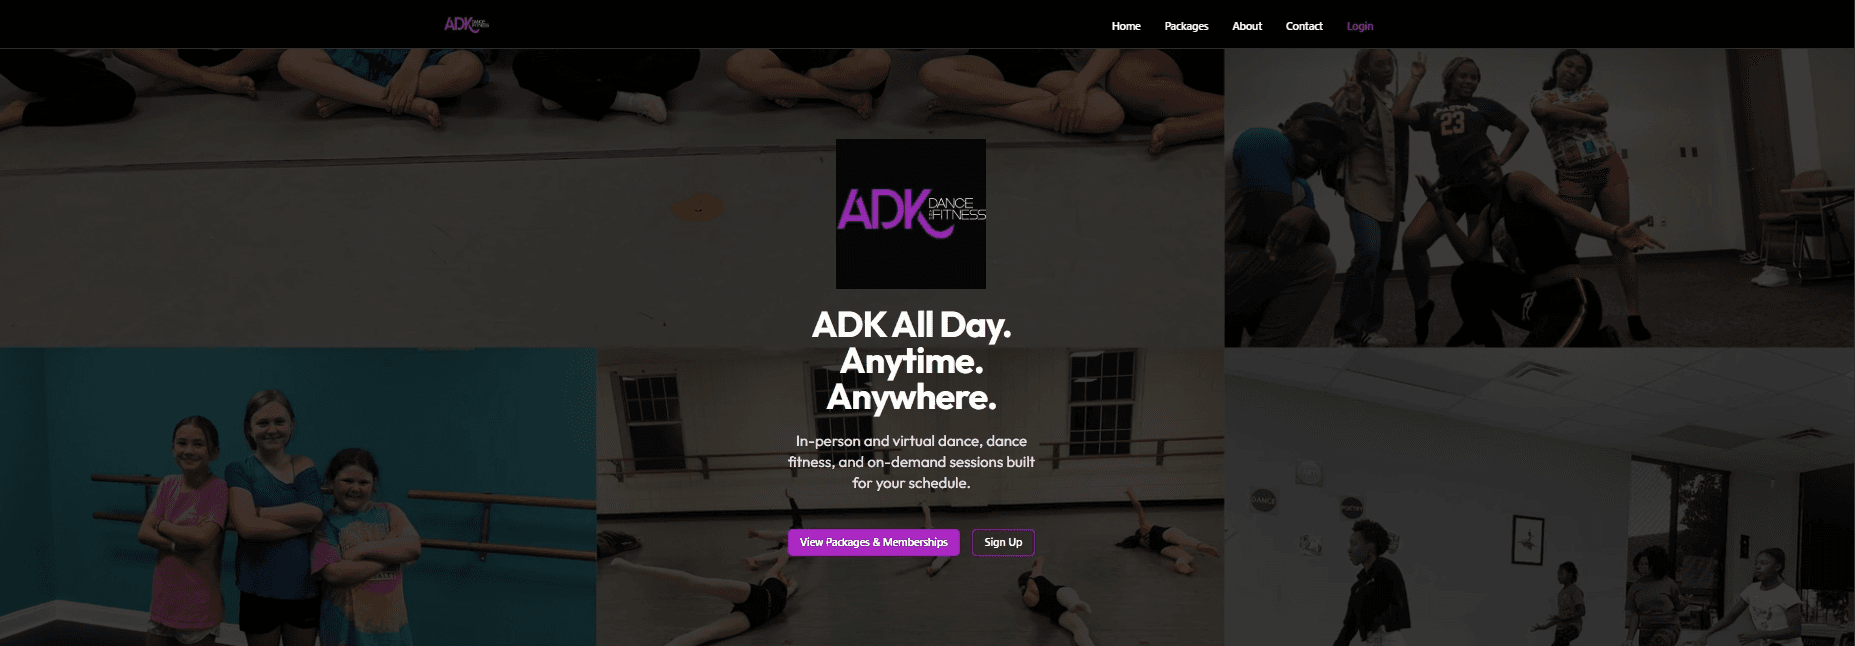Click the ADK Dance Fitness hero logo image
The width and height of the screenshot is (1855, 646).
point(911,214)
